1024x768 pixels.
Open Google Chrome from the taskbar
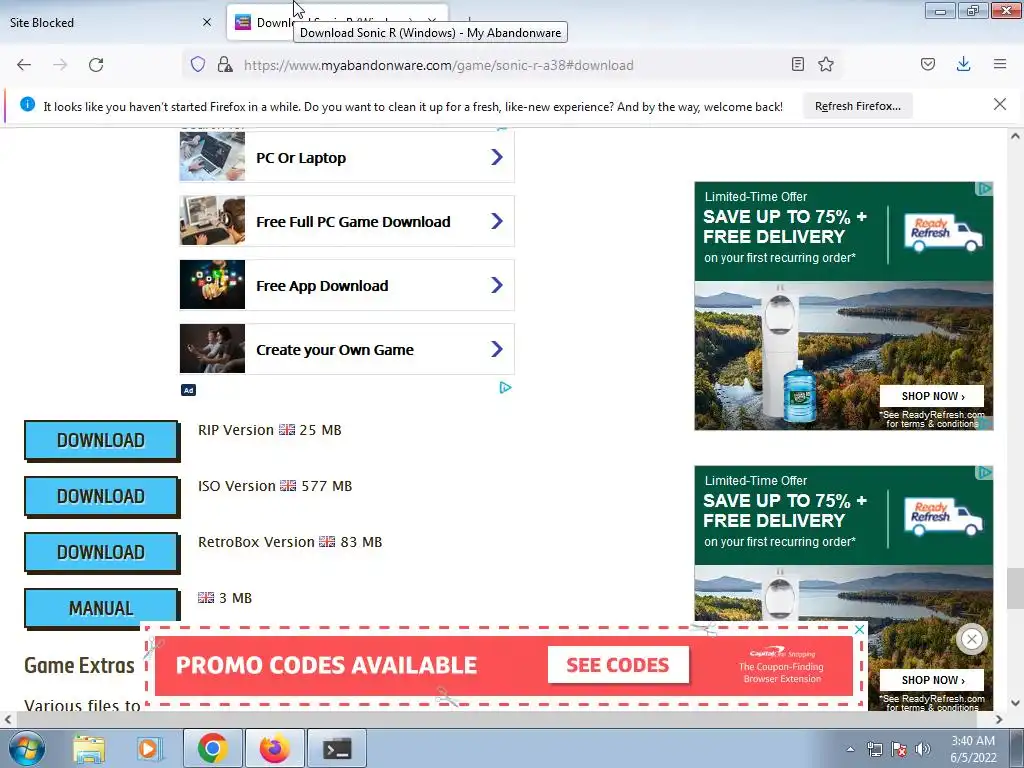pyautogui.click(x=212, y=748)
